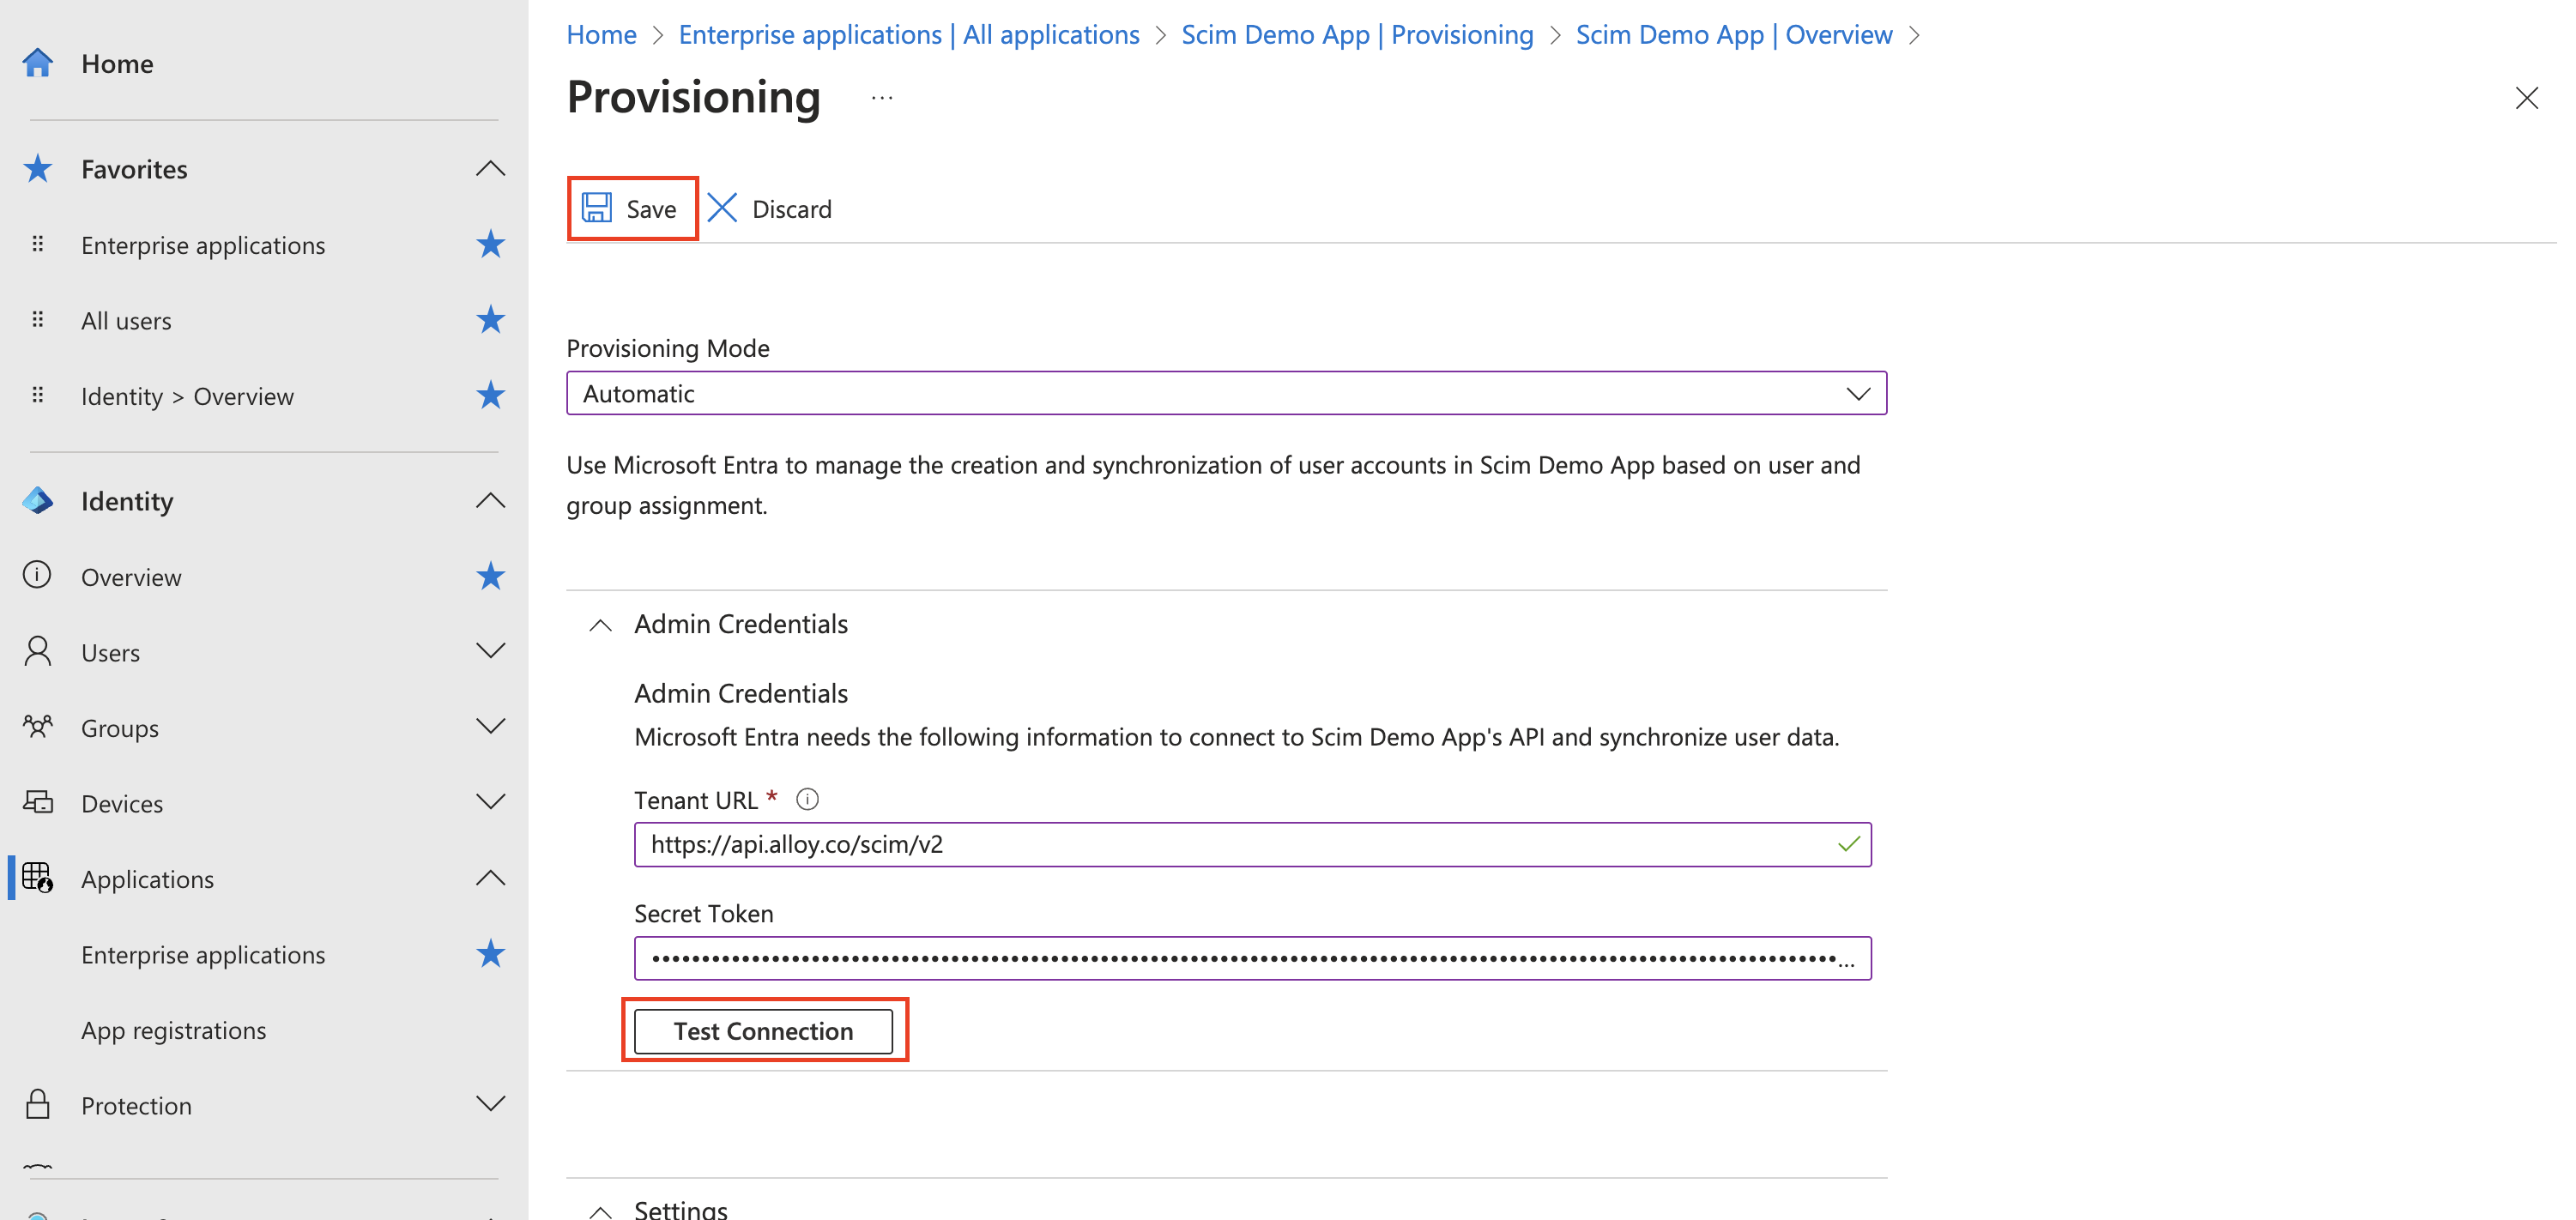
Task: Click into the Secret Token field
Action: click(x=1240, y=958)
